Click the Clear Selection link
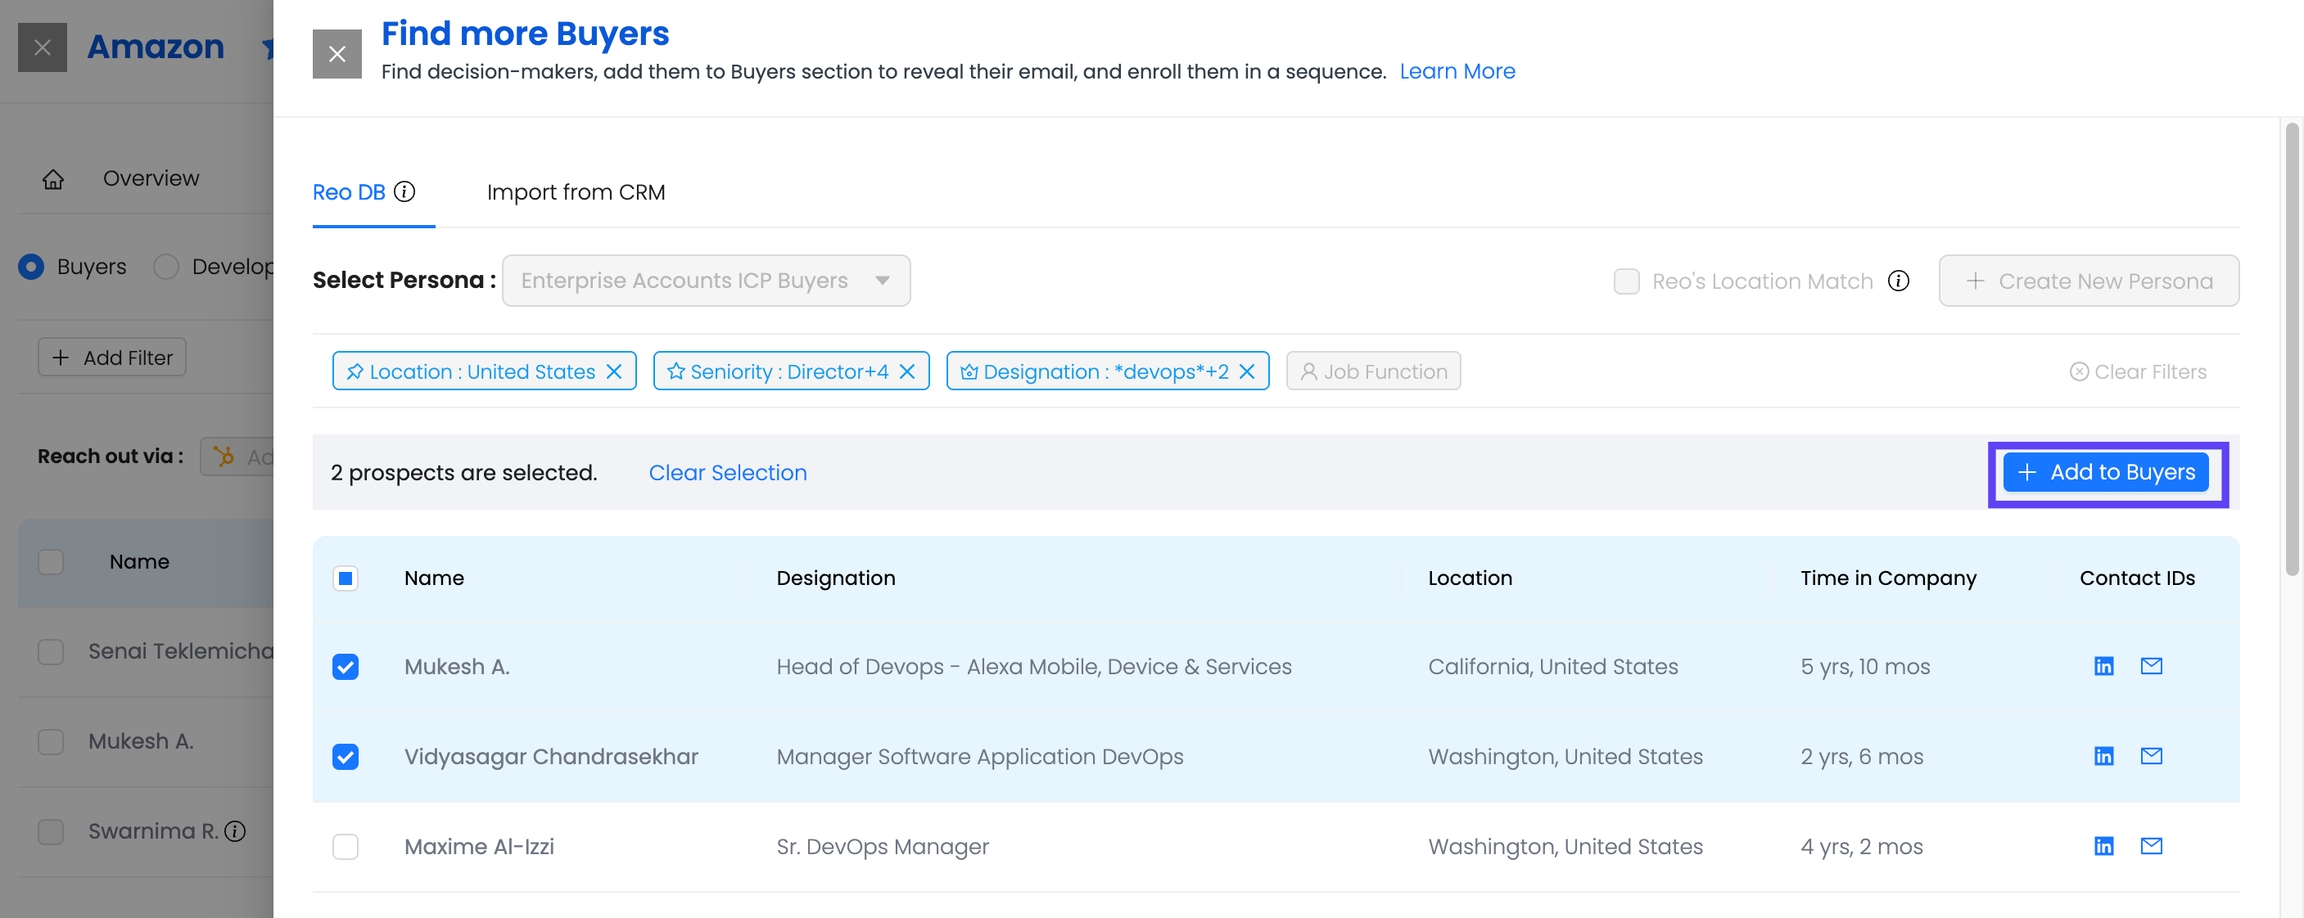 (x=727, y=473)
